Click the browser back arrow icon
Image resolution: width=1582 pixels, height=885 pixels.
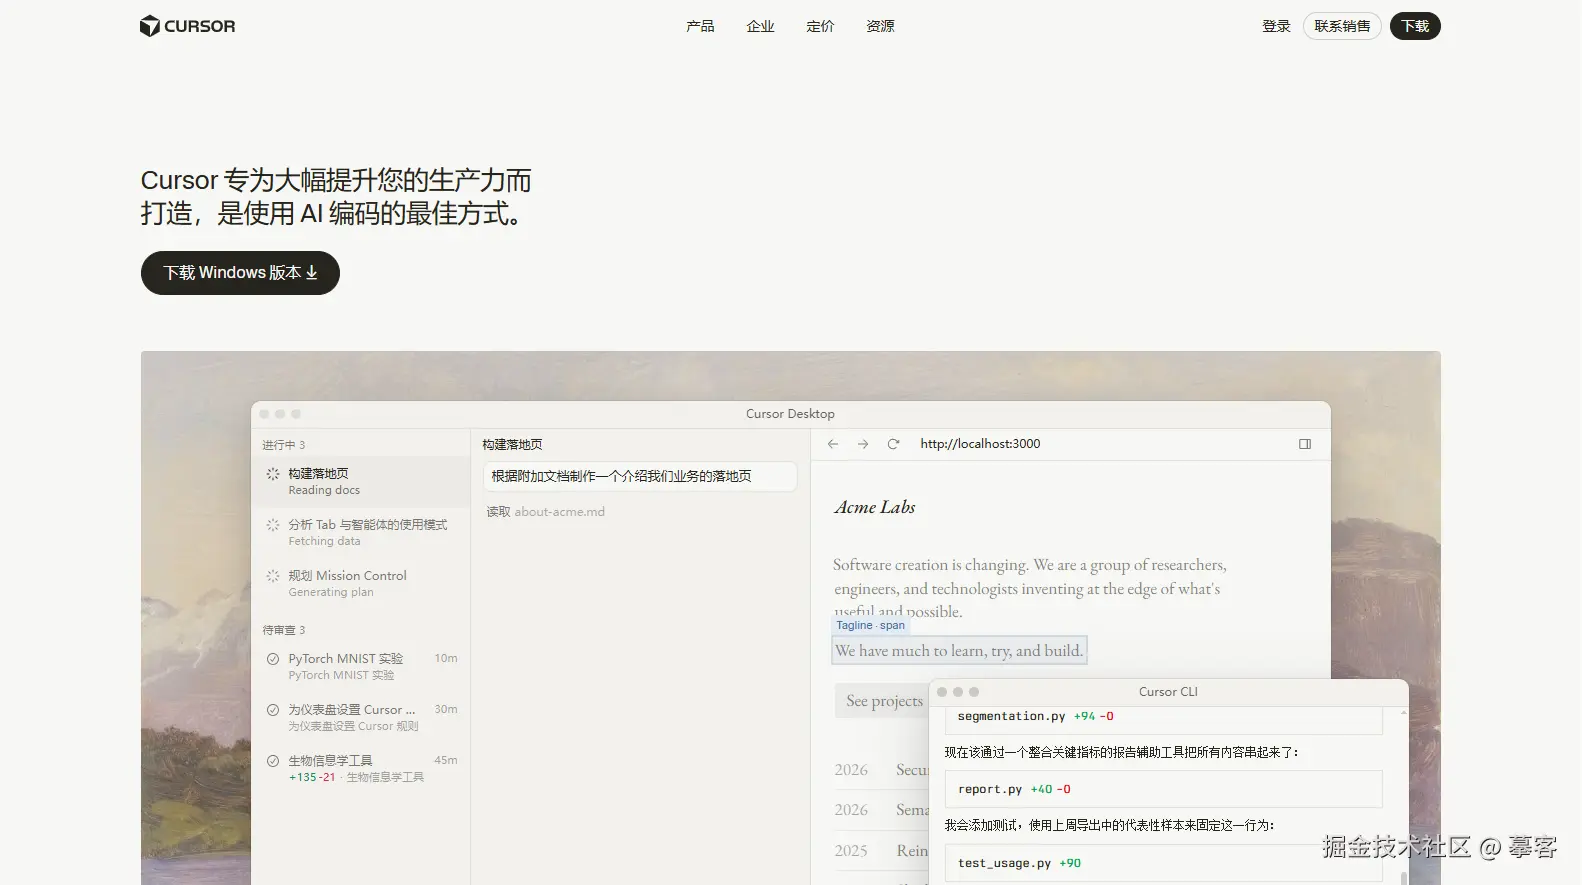tap(833, 444)
